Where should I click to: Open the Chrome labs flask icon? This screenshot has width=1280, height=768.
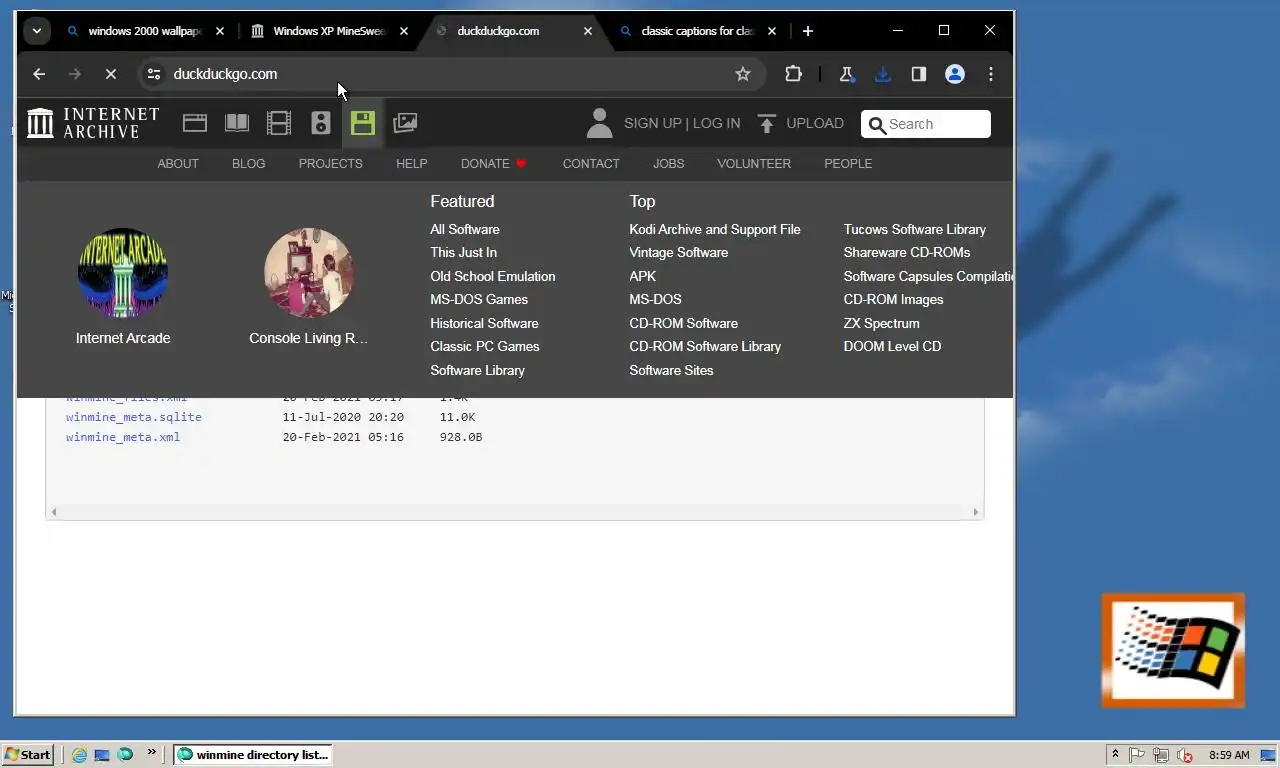point(846,74)
